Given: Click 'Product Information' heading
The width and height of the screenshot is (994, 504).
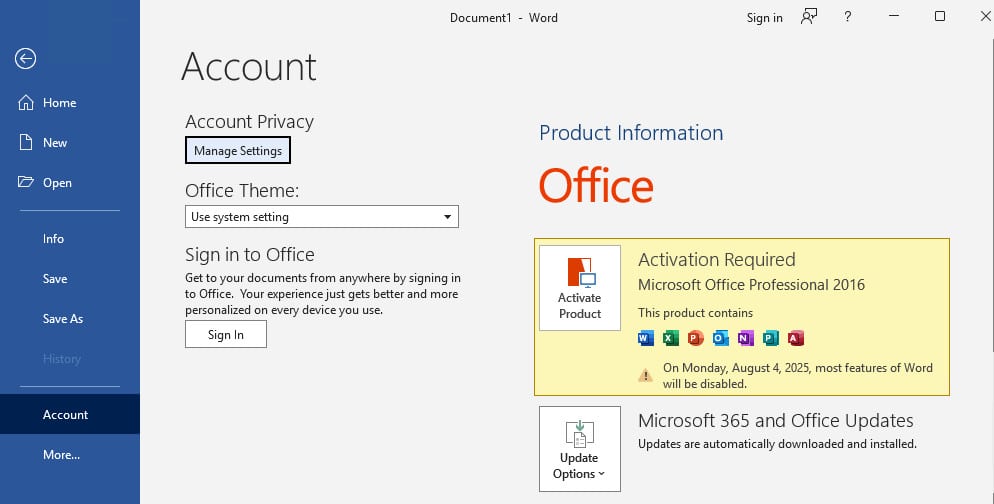Looking at the screenshot, I should point(631,132).
